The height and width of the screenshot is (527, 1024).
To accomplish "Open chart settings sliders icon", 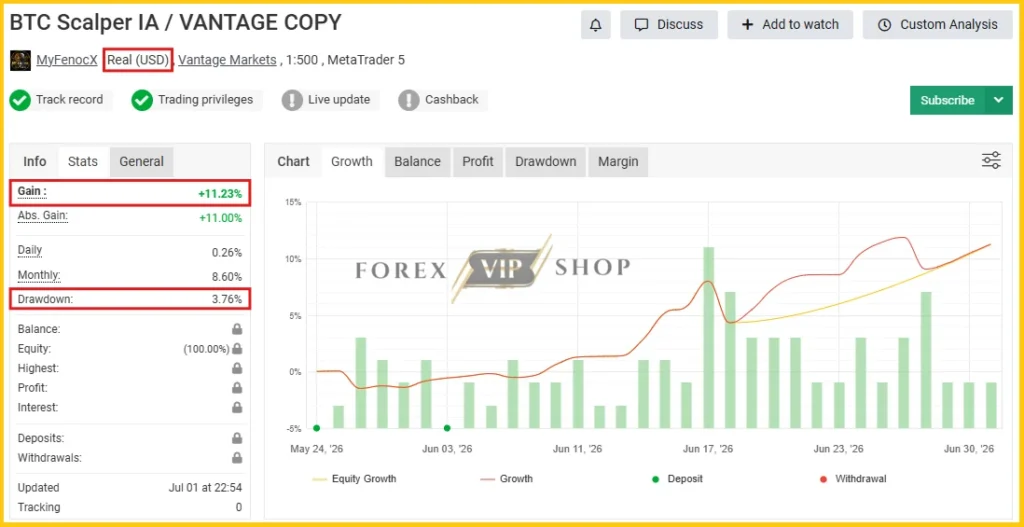I will click(x=991, y=161).
